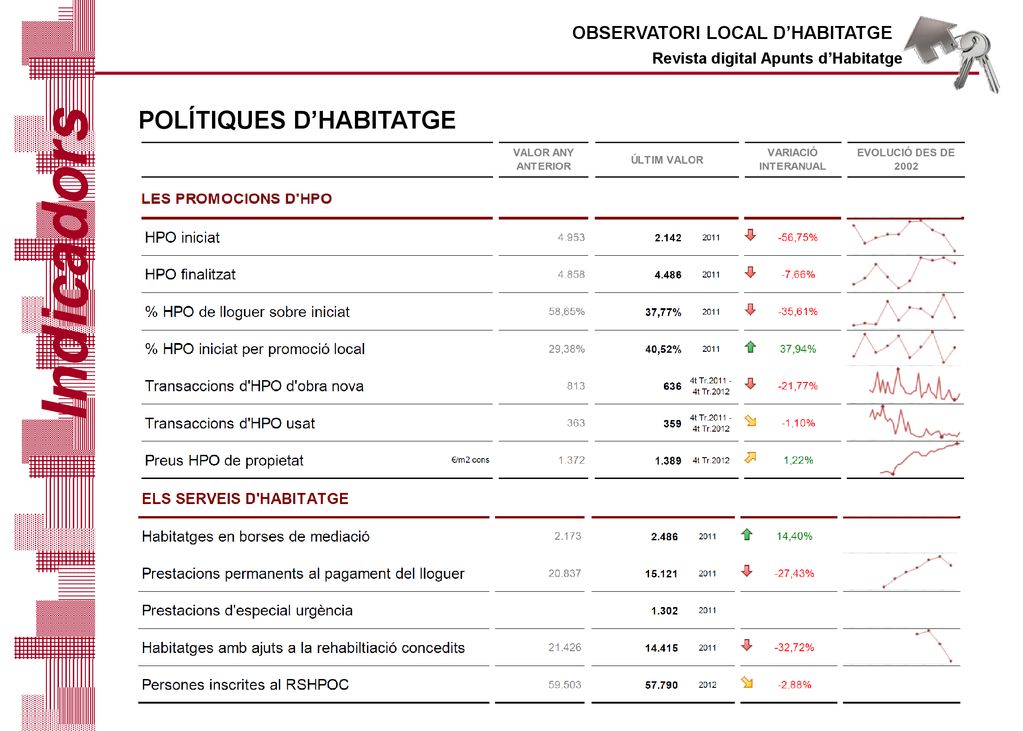
Task: Click the 'OBSERVATORI LOCAL D'HABITATGE' header
Action: 732,33
